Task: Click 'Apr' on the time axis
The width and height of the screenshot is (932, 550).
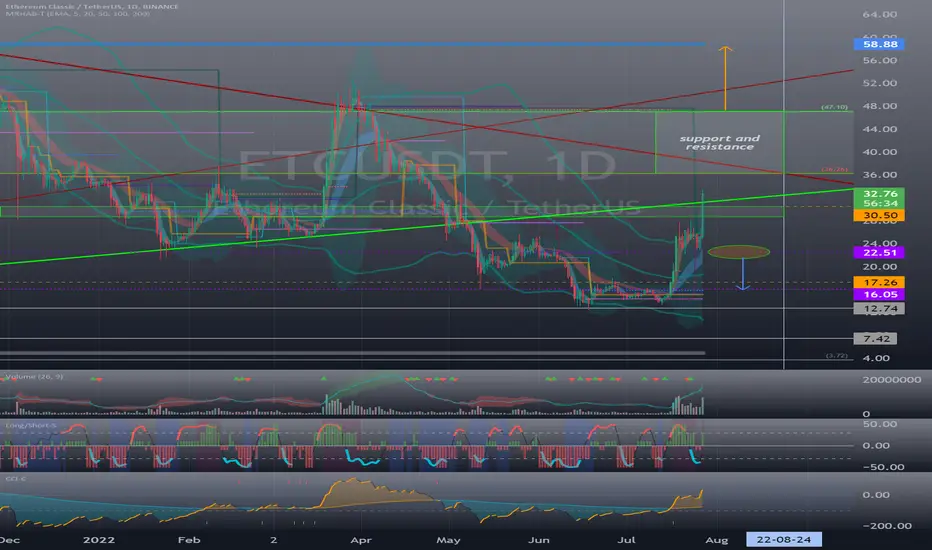Action: pyautogui.click(x=361, y=540)
